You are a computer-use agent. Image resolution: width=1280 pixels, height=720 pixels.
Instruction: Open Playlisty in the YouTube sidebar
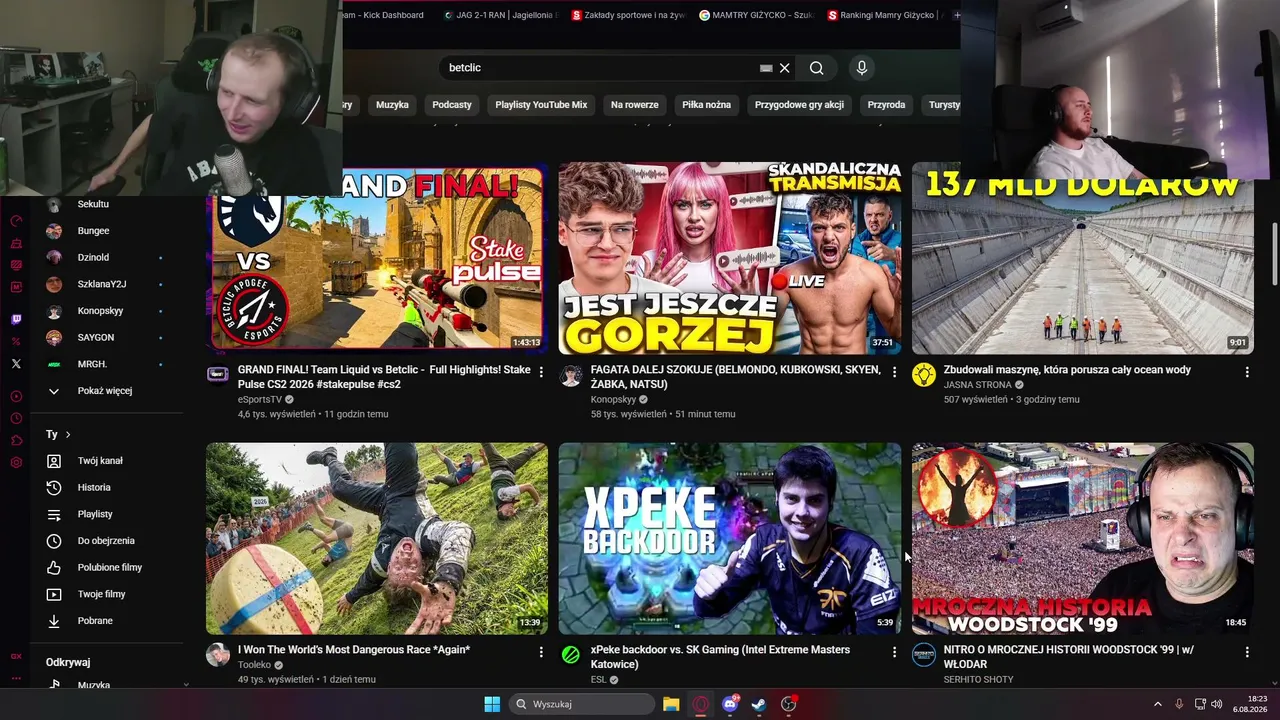(x=96, y=514)
